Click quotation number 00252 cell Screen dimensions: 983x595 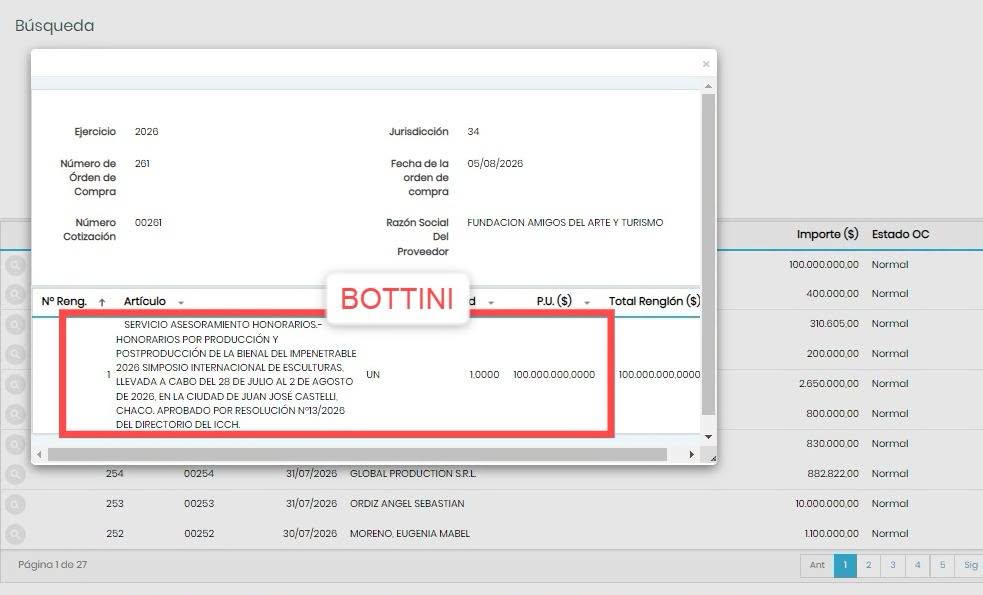click(199, 534)
